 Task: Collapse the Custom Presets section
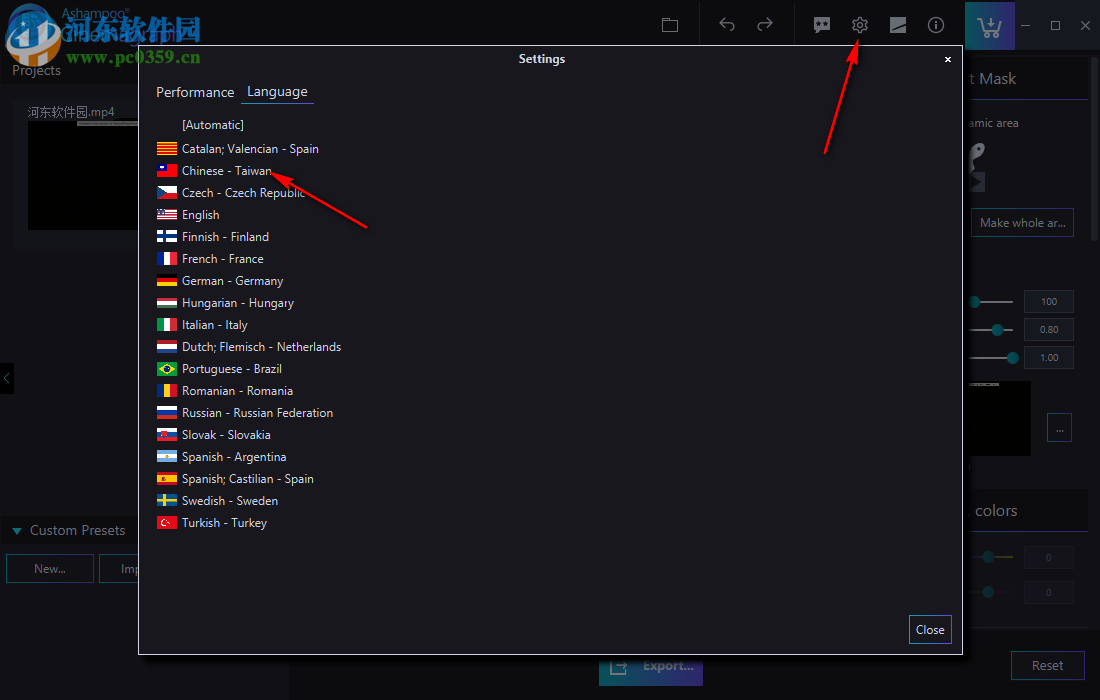point(17,531)
